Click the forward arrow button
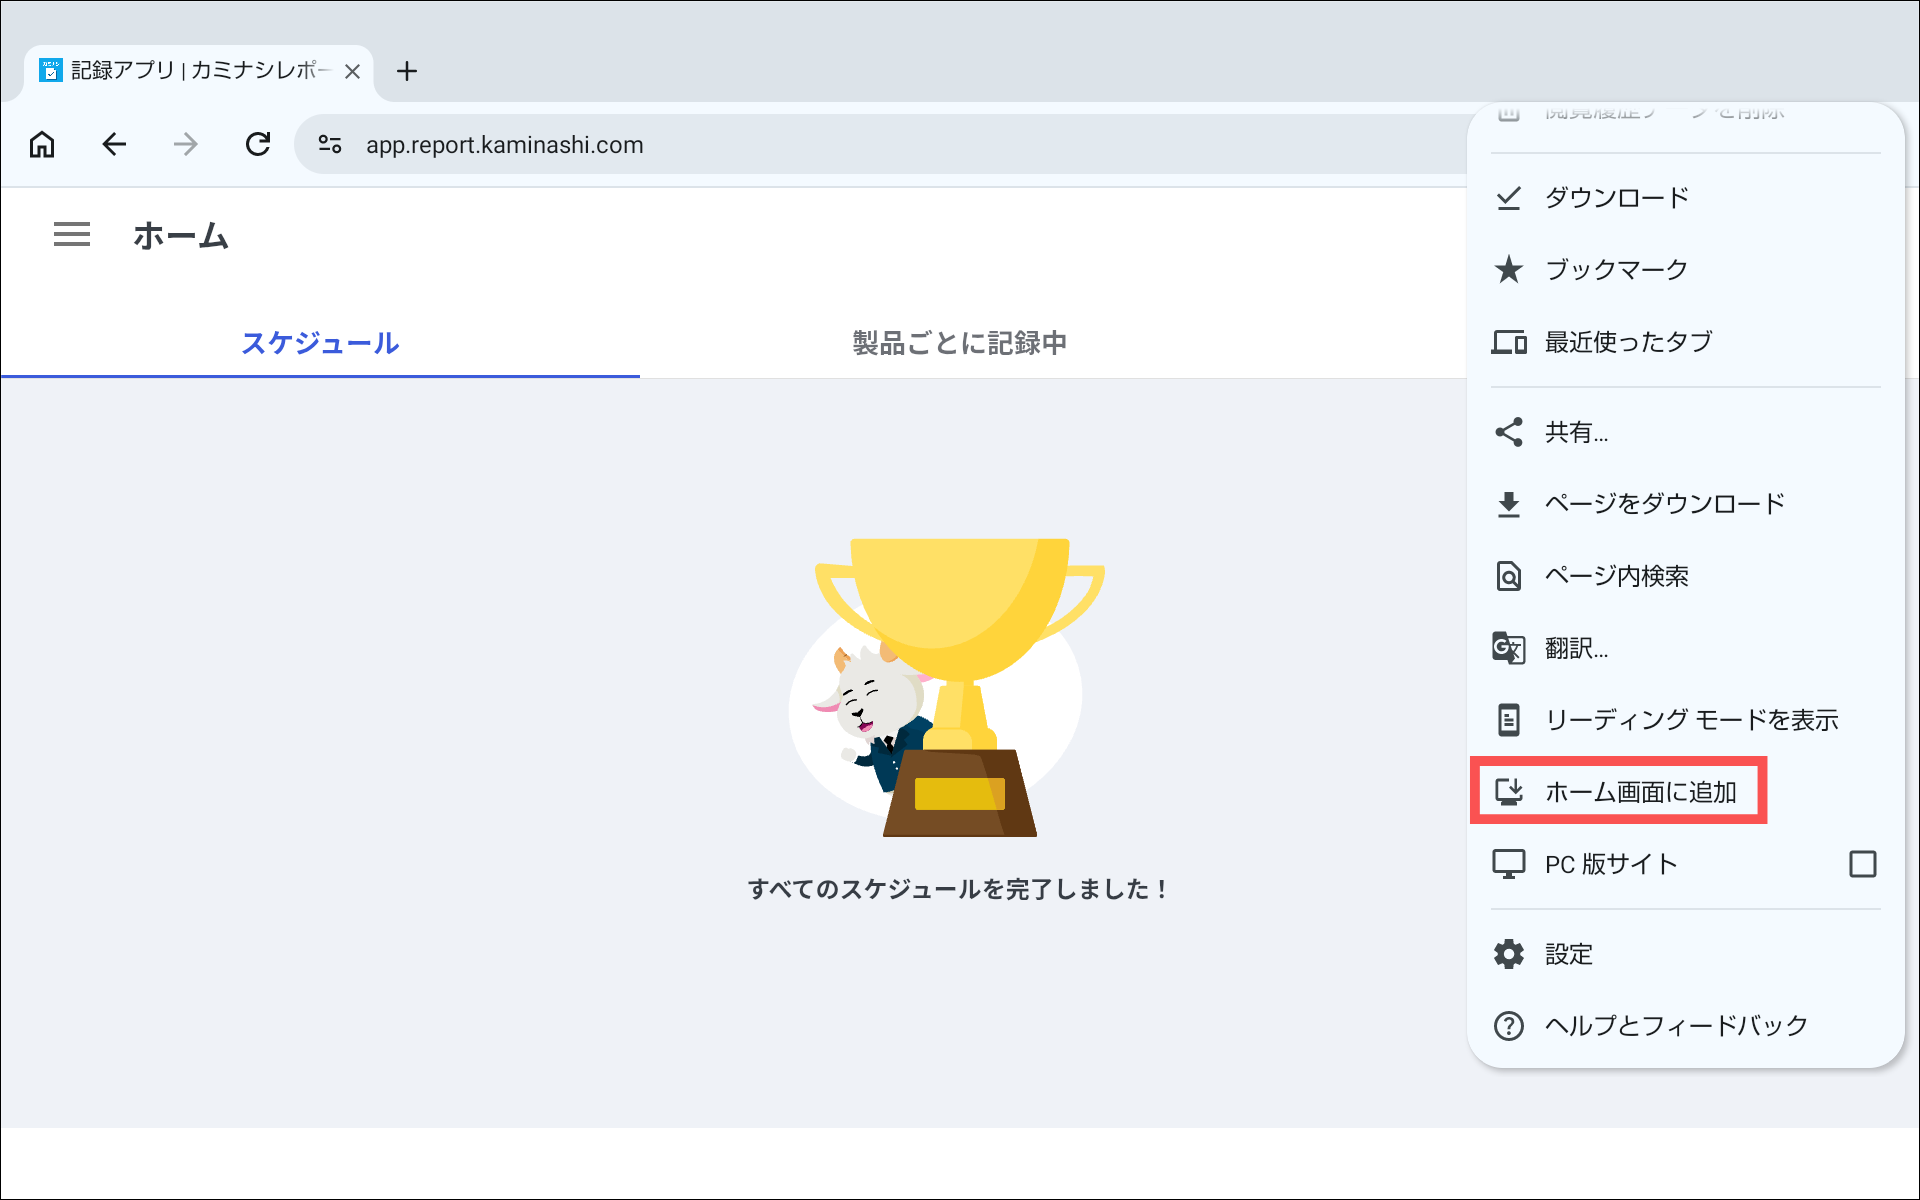This screenshot has height=1200, width=1920. pos(186,145)
